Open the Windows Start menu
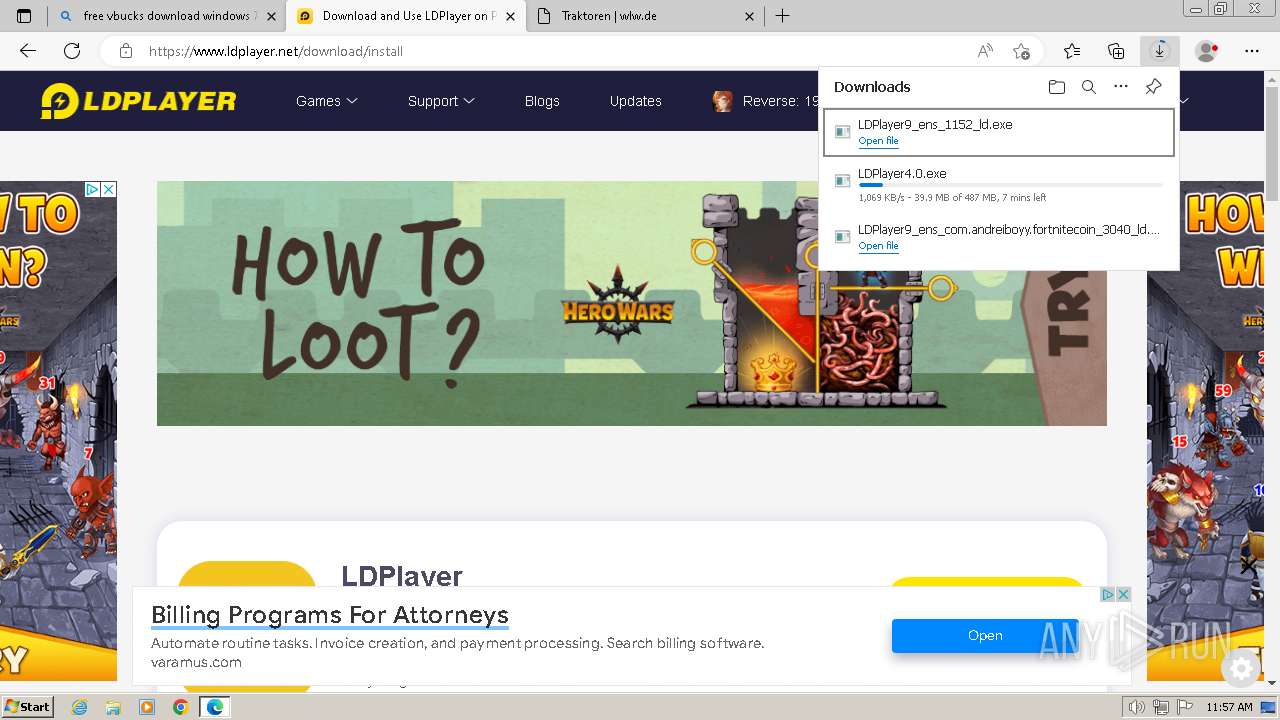Viewport: 1280px width, 720px height. point(27,707)
